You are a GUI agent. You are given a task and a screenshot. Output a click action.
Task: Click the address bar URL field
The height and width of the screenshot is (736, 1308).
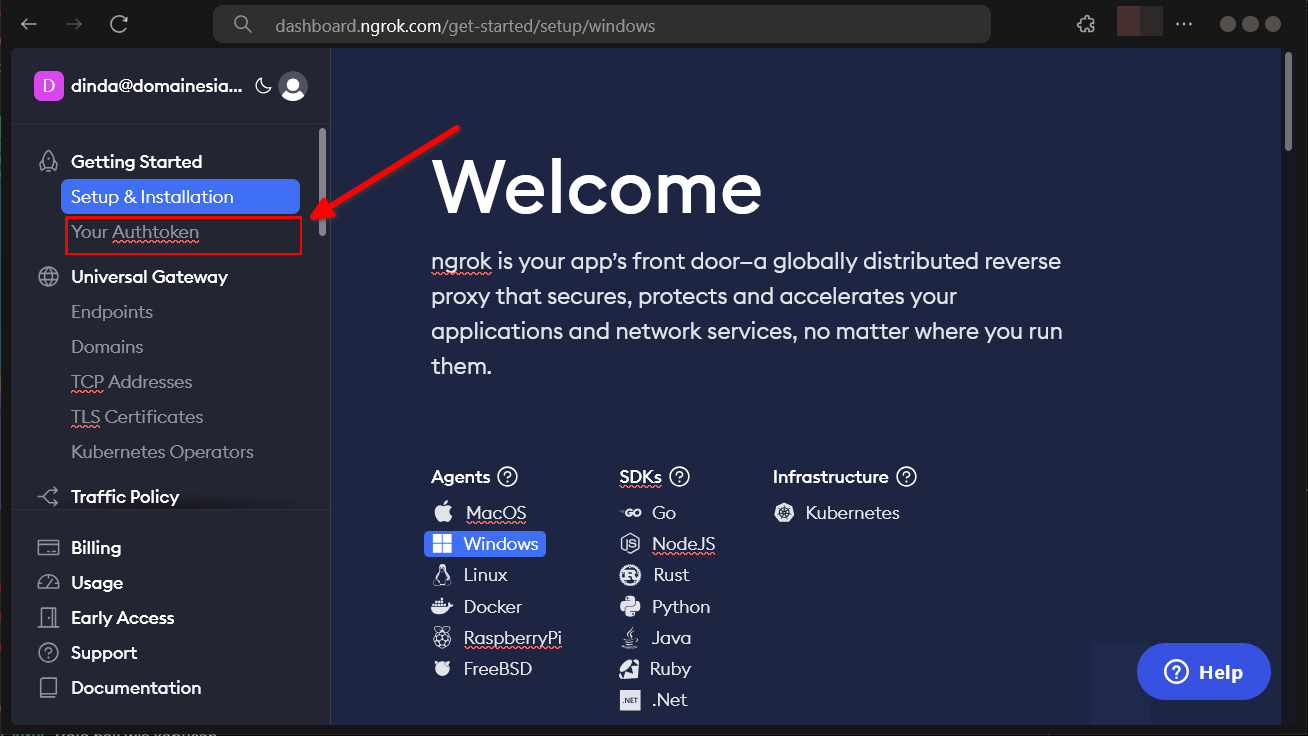coord(602,25)
